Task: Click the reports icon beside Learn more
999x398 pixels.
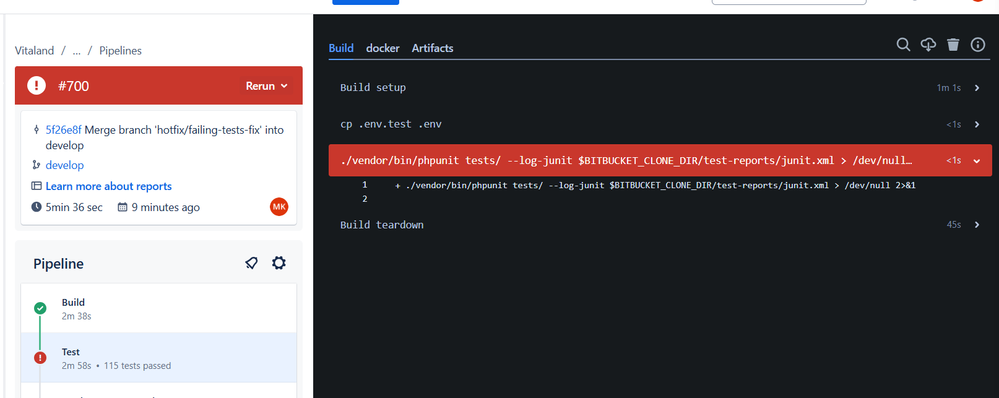Action: click(x=36, y=186)
